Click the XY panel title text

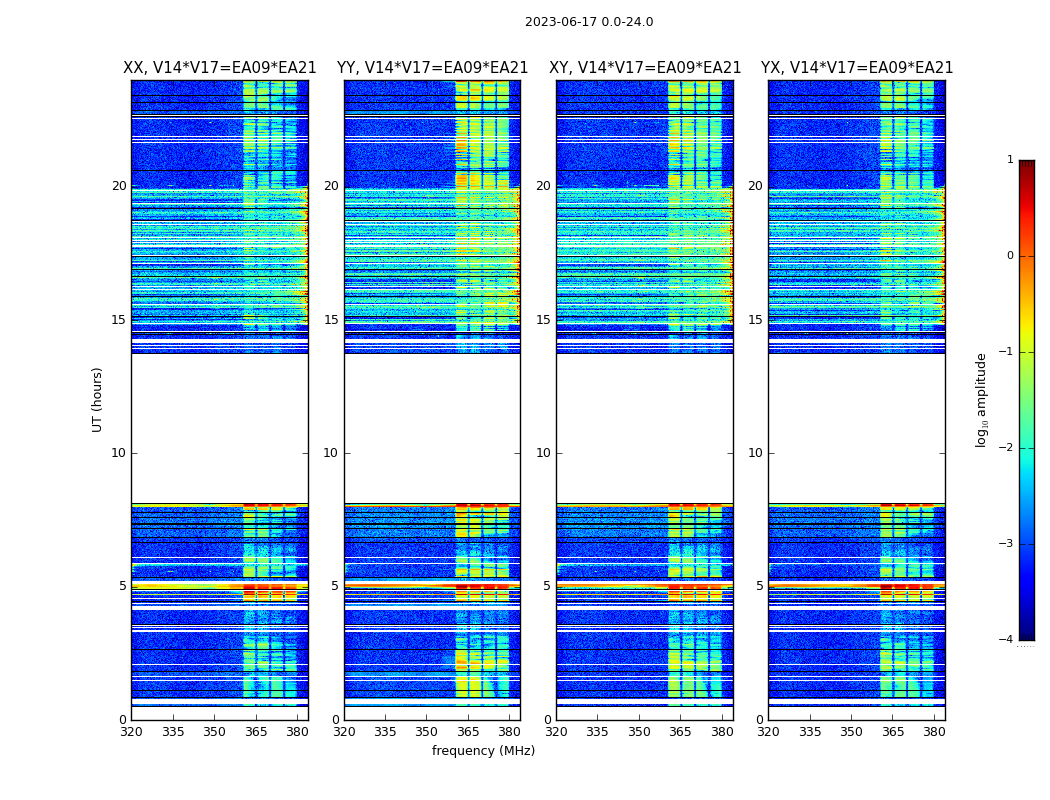pos(645,68)
